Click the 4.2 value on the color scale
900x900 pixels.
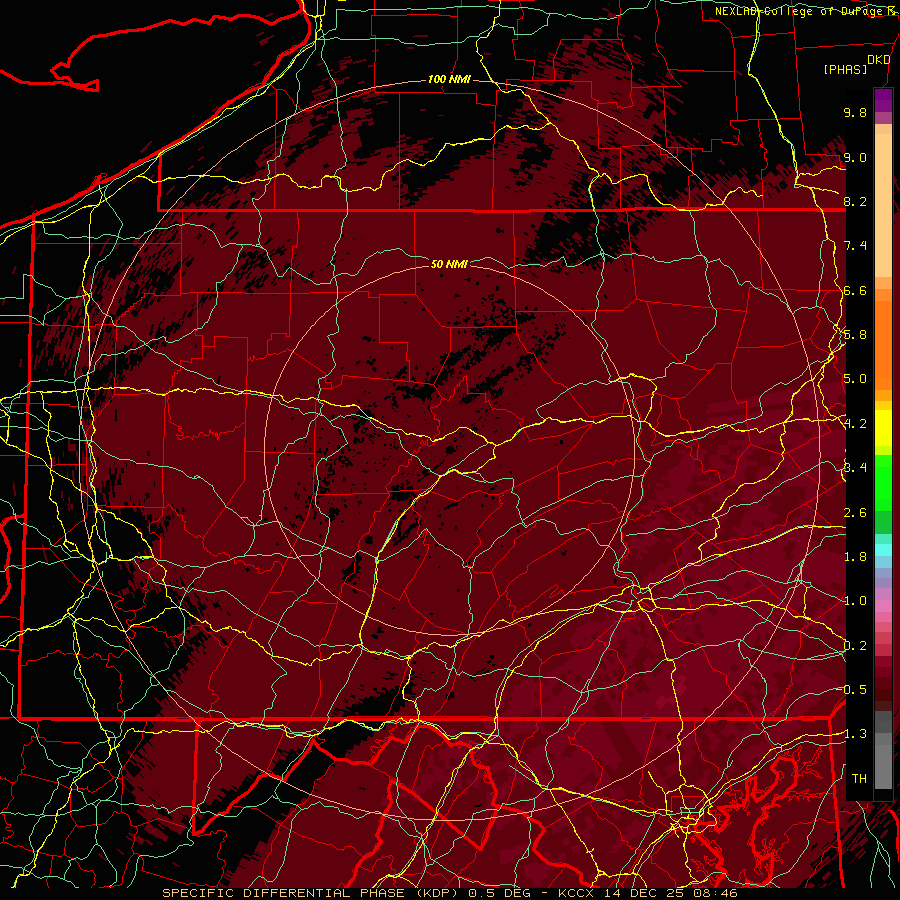coord(855,424)
